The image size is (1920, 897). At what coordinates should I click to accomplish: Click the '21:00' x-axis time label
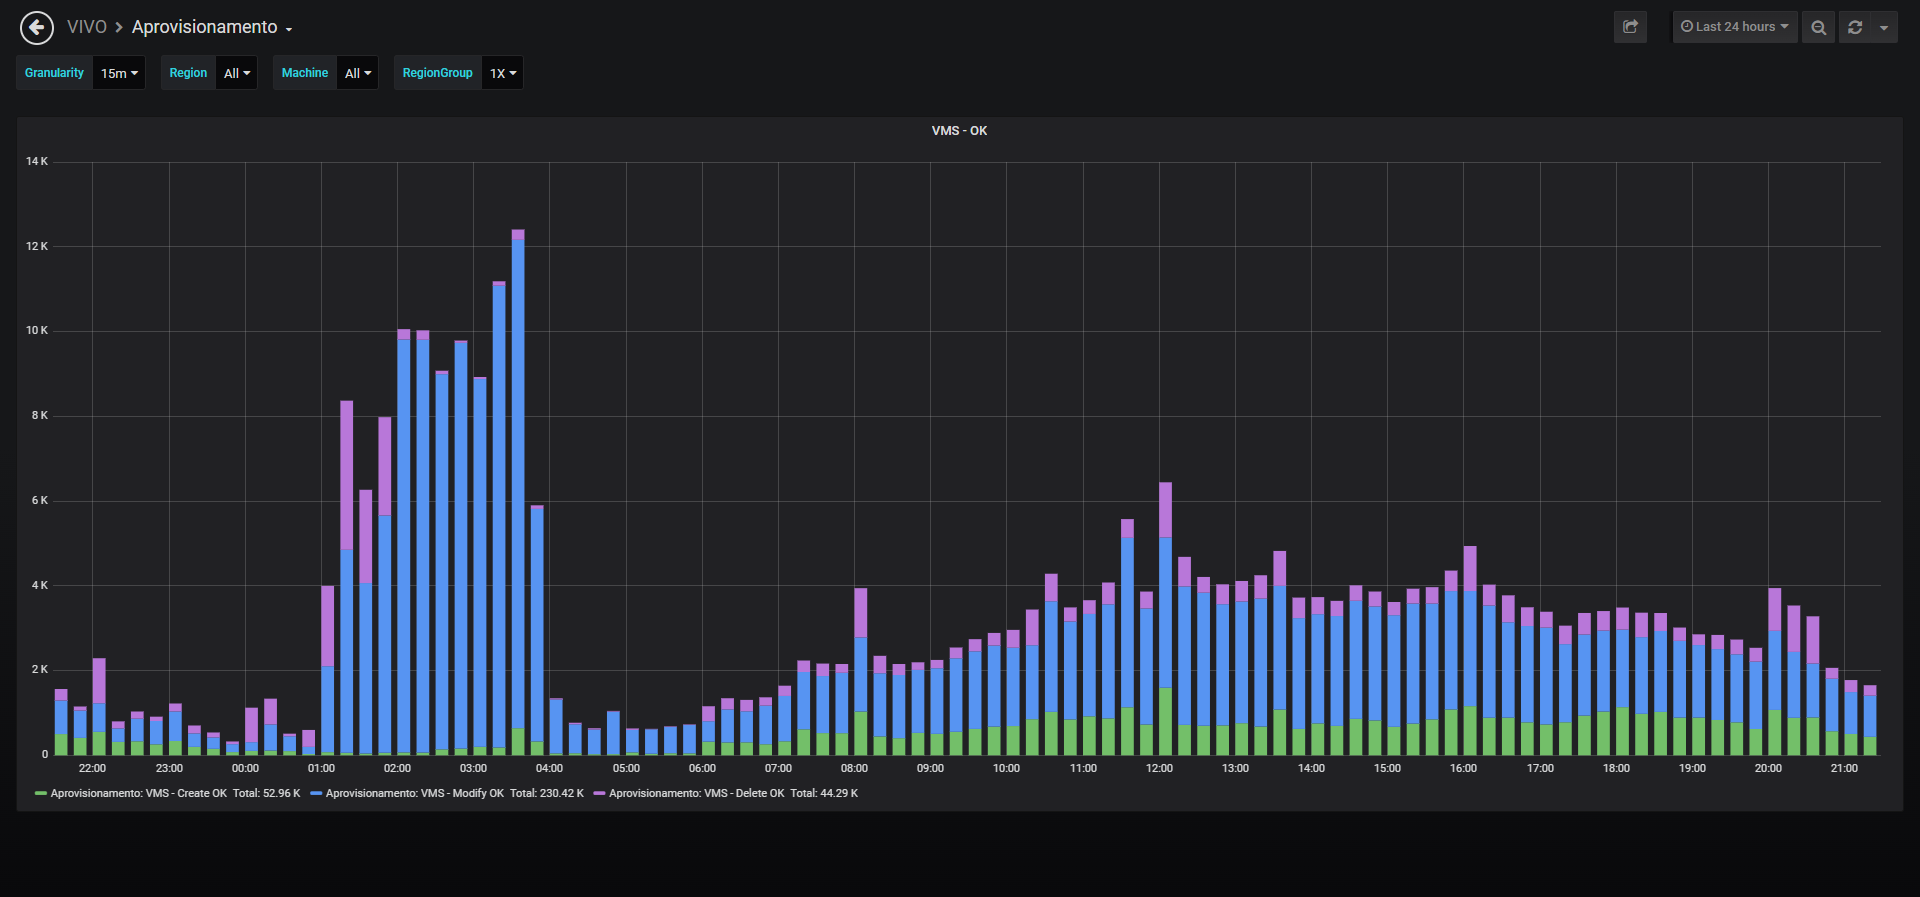pyautogui.click(x=1844, y=768)
